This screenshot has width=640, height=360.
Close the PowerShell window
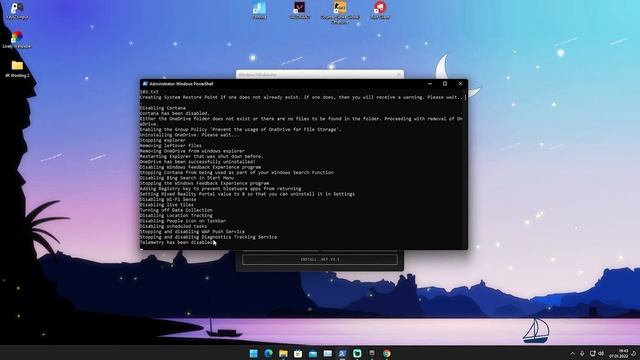(x=460, y=84)
